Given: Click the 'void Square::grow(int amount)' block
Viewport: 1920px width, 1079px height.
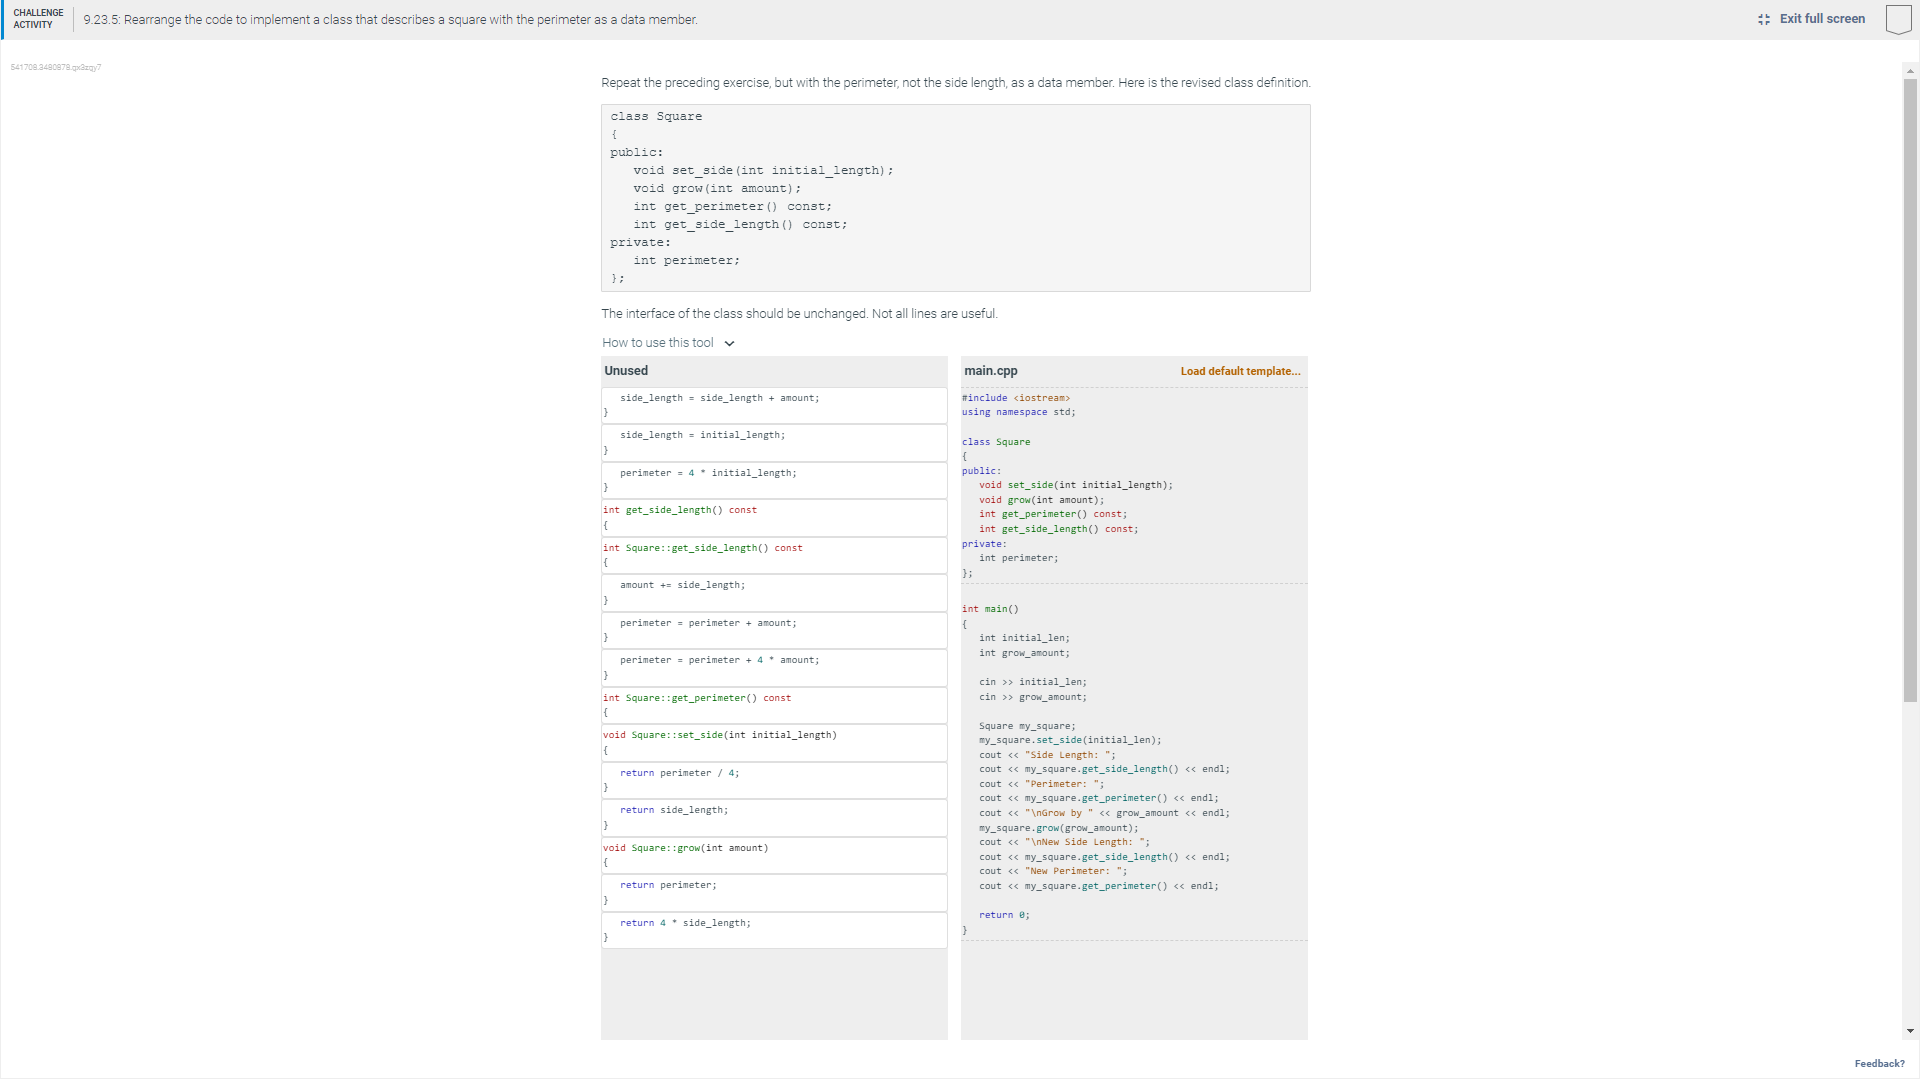Looking at the screenshot, I should tap(775, 855).
